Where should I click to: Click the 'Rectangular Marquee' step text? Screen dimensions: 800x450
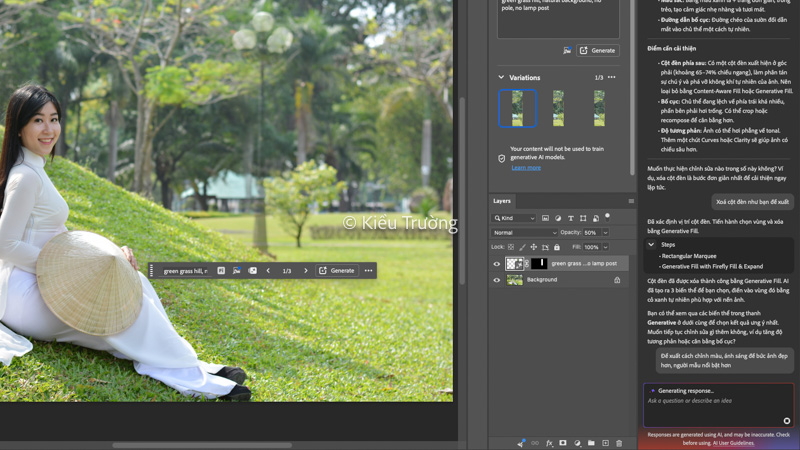[x=689, y=256]
